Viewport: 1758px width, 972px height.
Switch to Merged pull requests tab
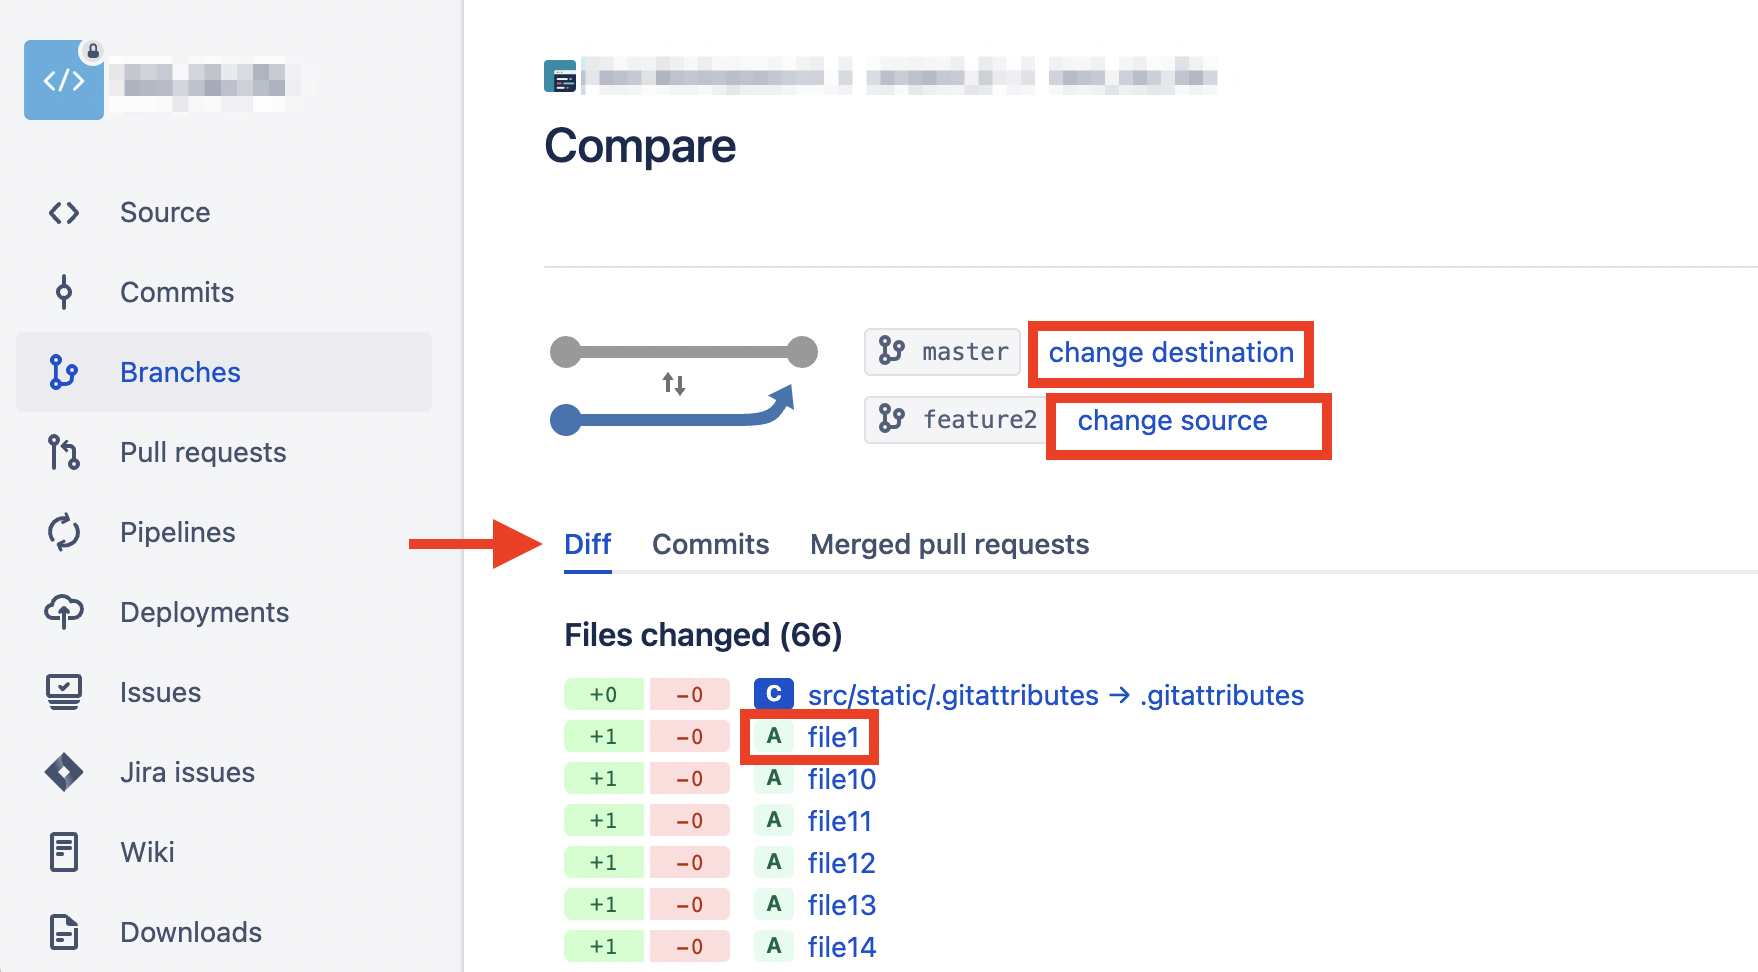[x=950, y=545]
